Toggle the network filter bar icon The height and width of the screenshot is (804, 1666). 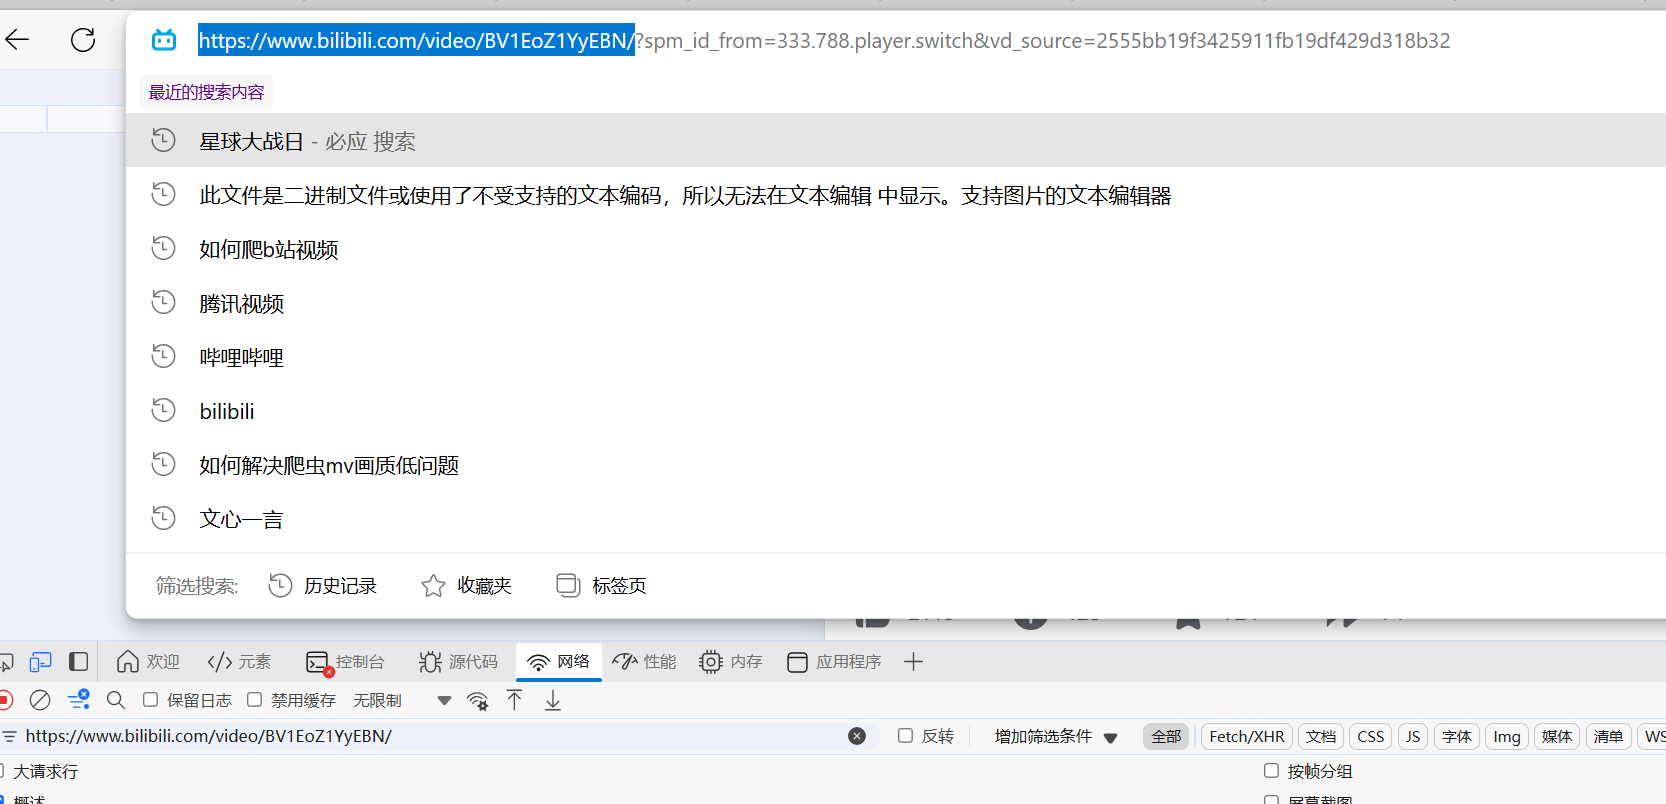click(78, 700)
